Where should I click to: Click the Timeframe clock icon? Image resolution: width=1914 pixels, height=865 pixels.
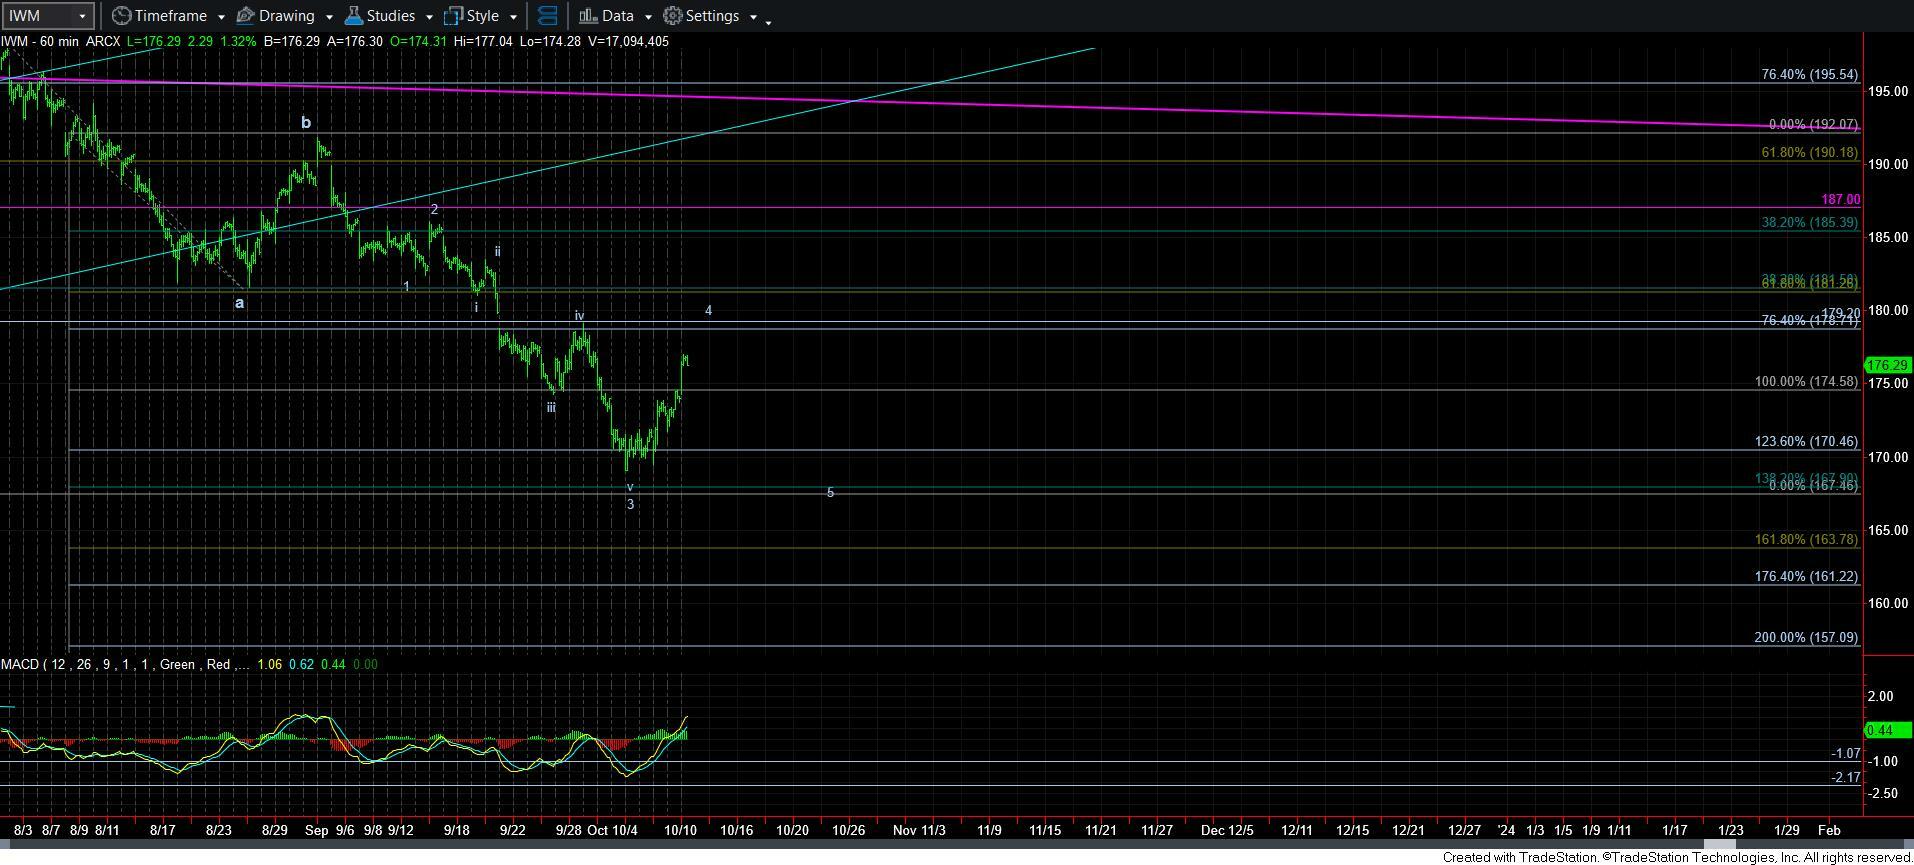click(121, 16)
